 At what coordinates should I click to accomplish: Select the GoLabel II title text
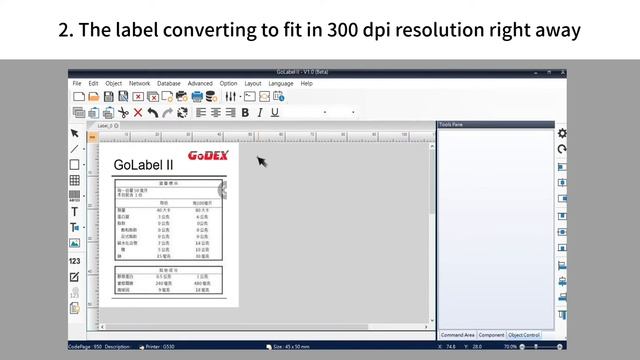(x=143, y=165)
